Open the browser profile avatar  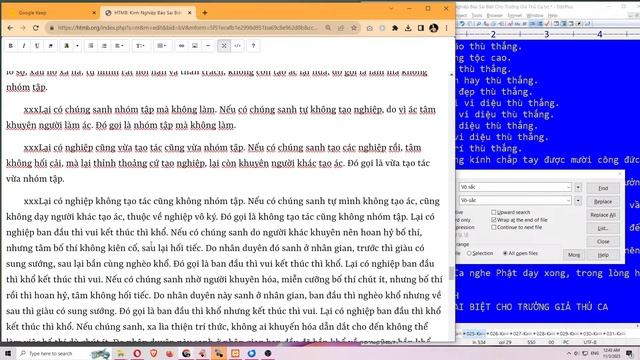pos(433,28)
